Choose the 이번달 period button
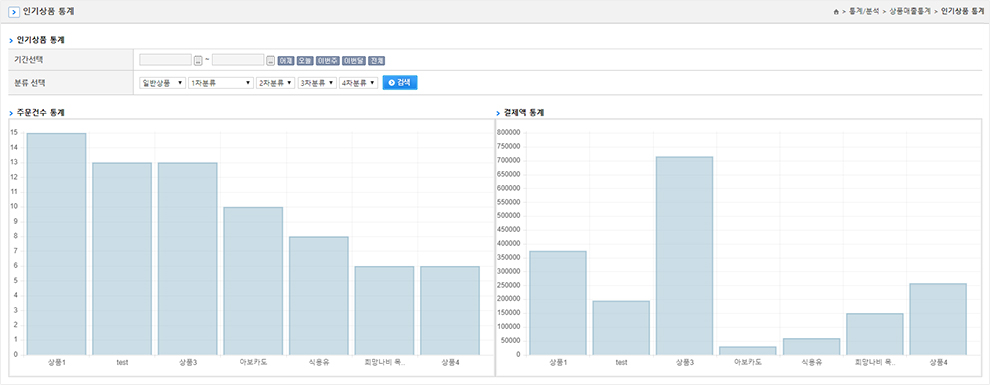The width and height of the screenshot is (990, 385). click(354, 61)
